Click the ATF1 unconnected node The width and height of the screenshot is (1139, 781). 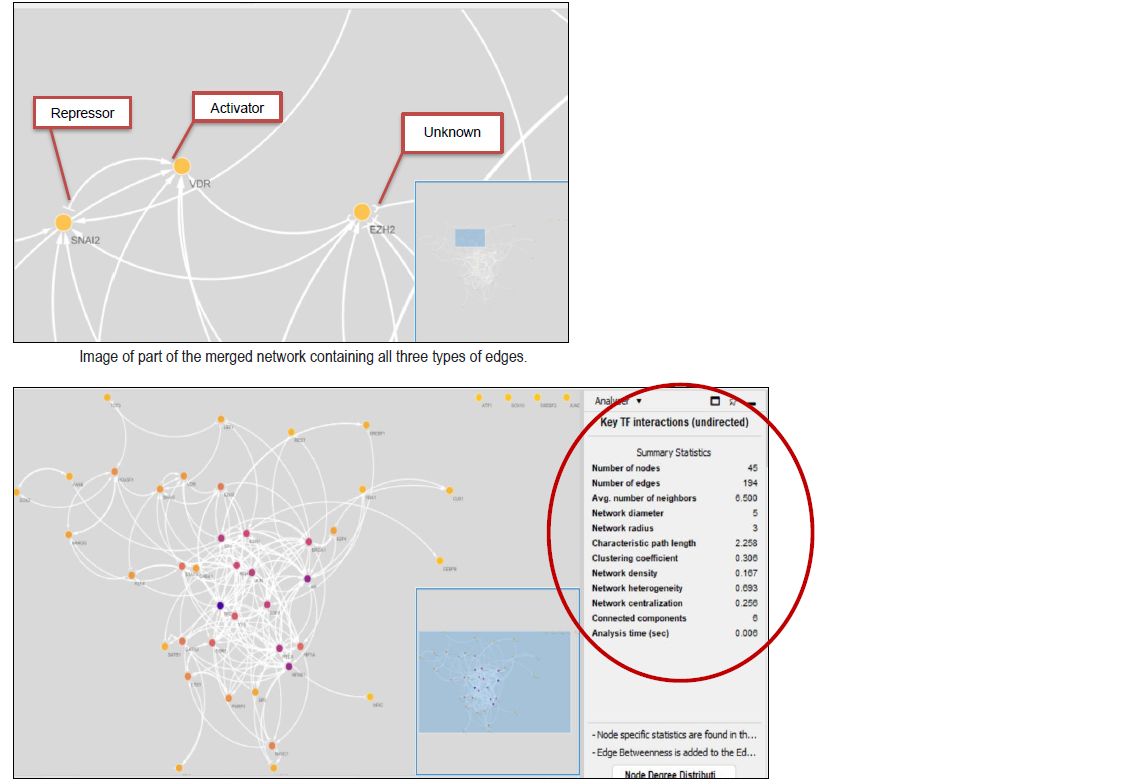tap(480, 397)
